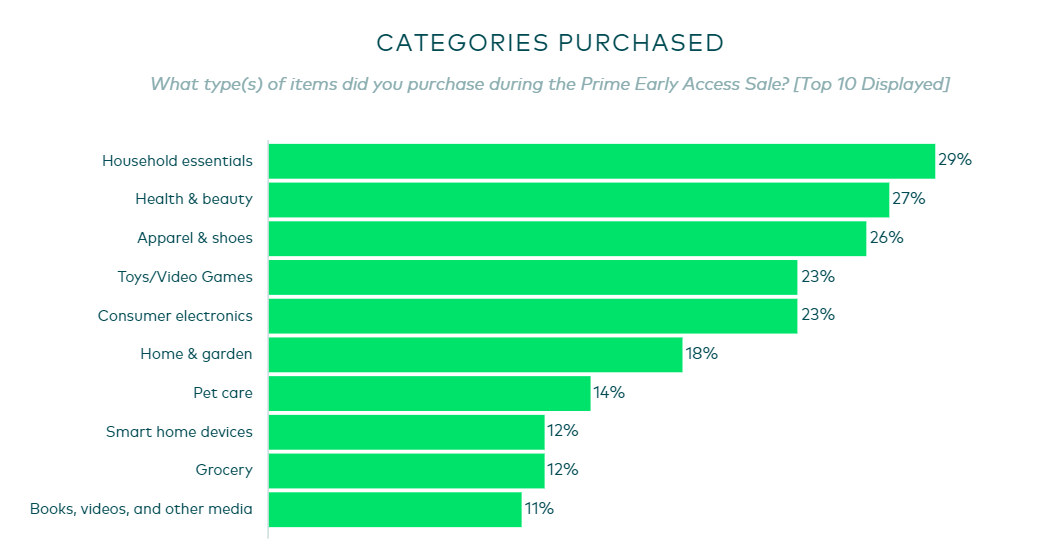The width and height of the screenshot is (1047, 560).
Task: Click the survey question subtitle text
Action: pos(549,84)
